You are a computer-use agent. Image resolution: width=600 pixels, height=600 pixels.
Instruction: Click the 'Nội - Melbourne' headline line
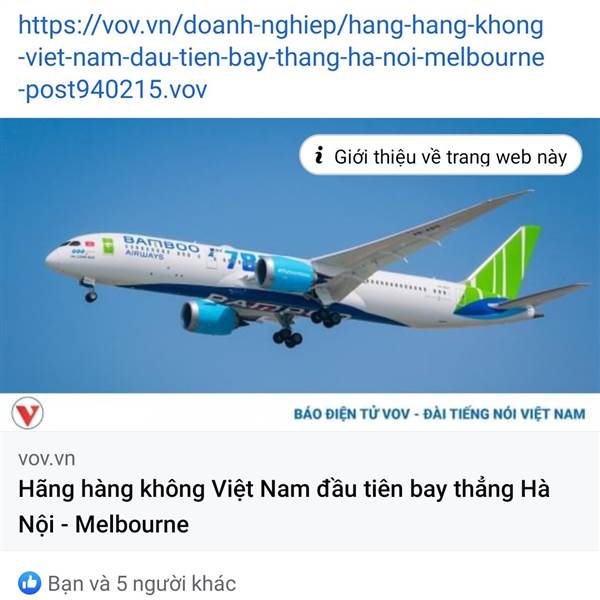tap(104, 523)
